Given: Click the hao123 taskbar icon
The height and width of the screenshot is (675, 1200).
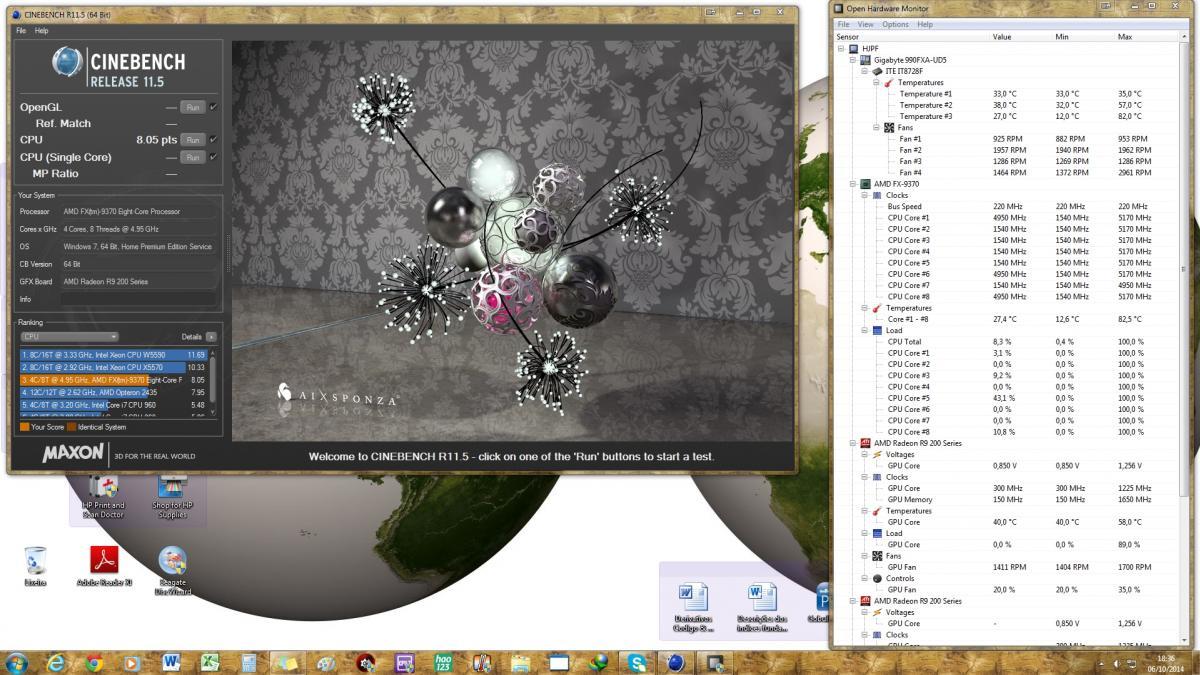Looking at the screenshot, I should (443, 662).
